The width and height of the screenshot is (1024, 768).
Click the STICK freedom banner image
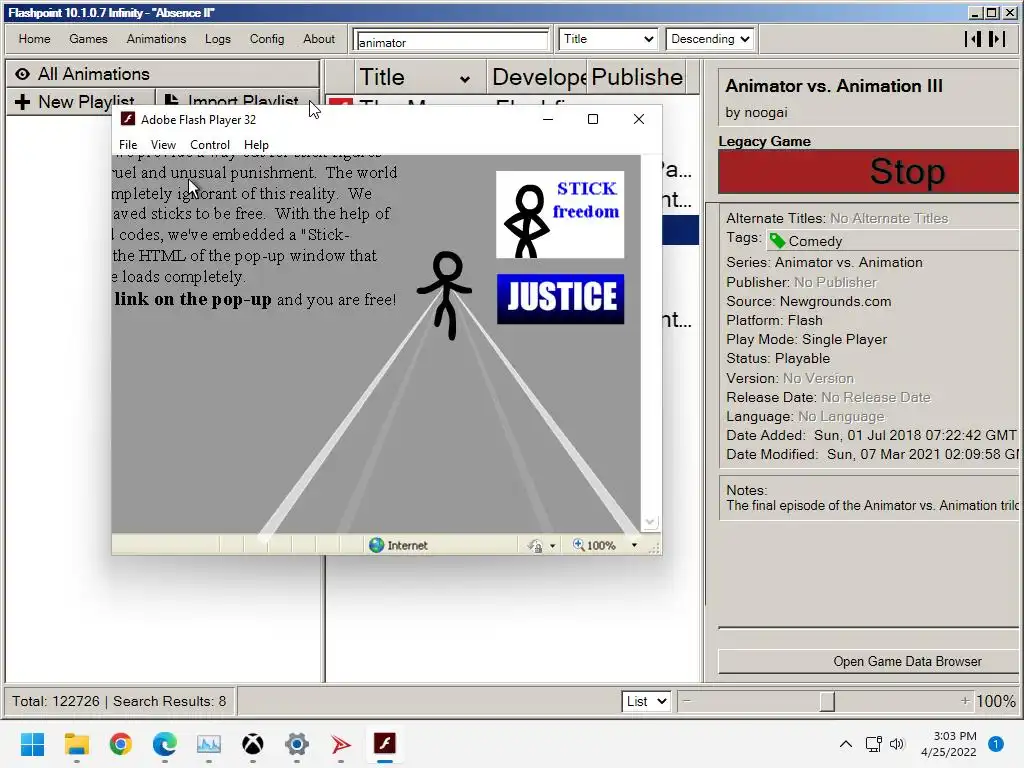pyautogui.click(x=560, y=214)
